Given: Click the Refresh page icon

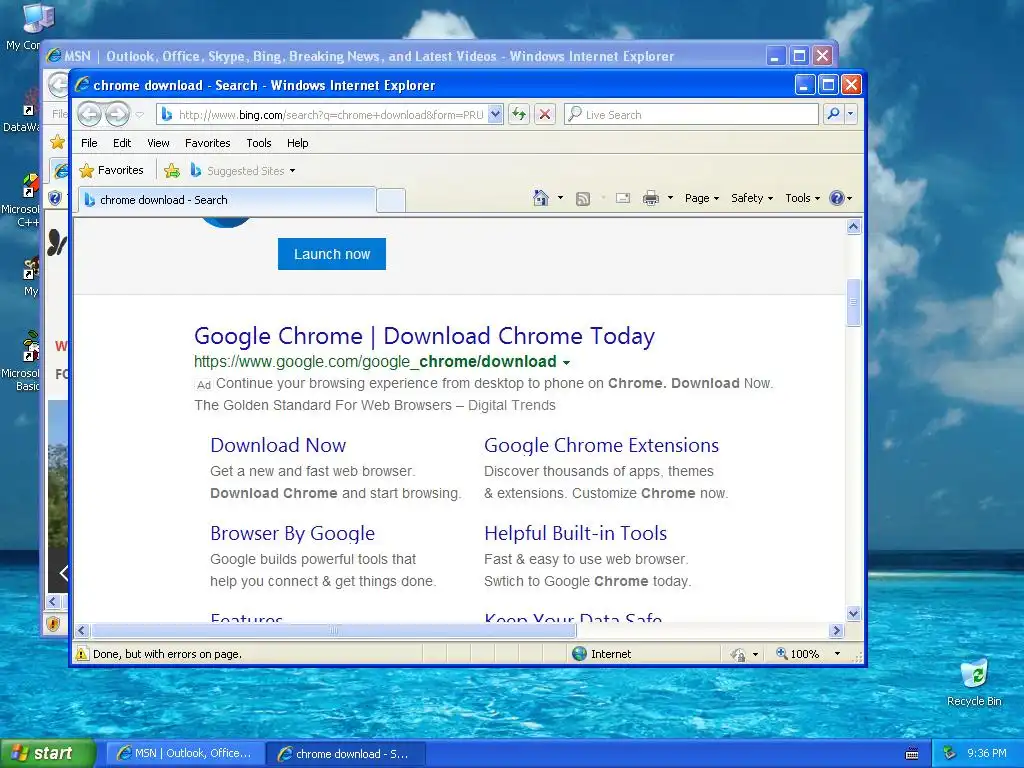Looking at the screenshot, I should (x=519, y=114).
